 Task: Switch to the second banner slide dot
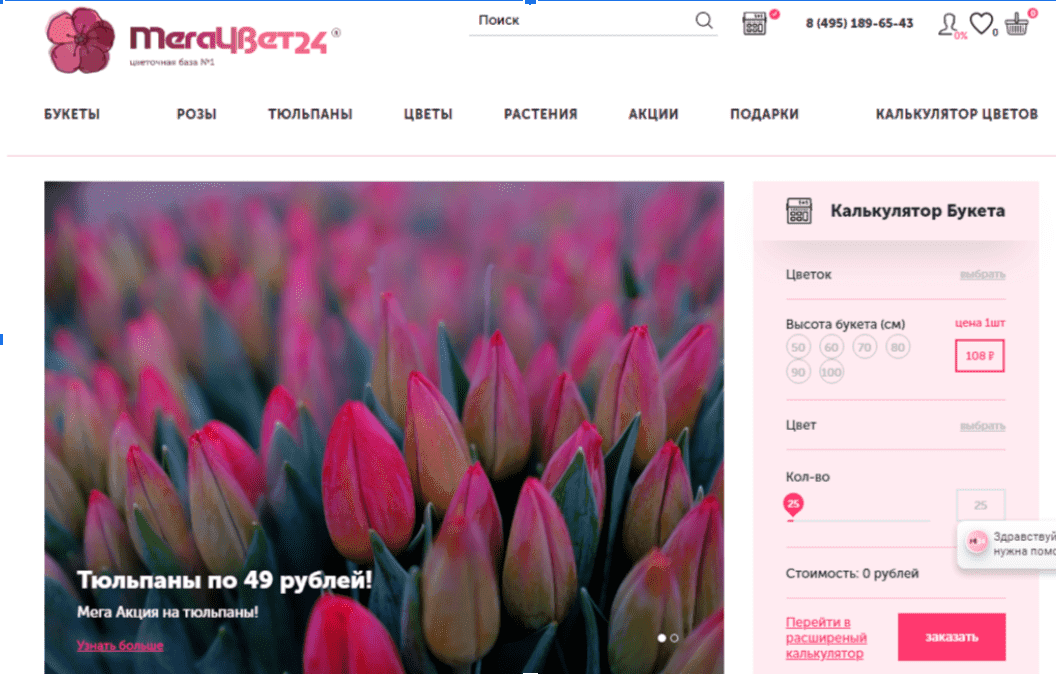tap(674, 638)
